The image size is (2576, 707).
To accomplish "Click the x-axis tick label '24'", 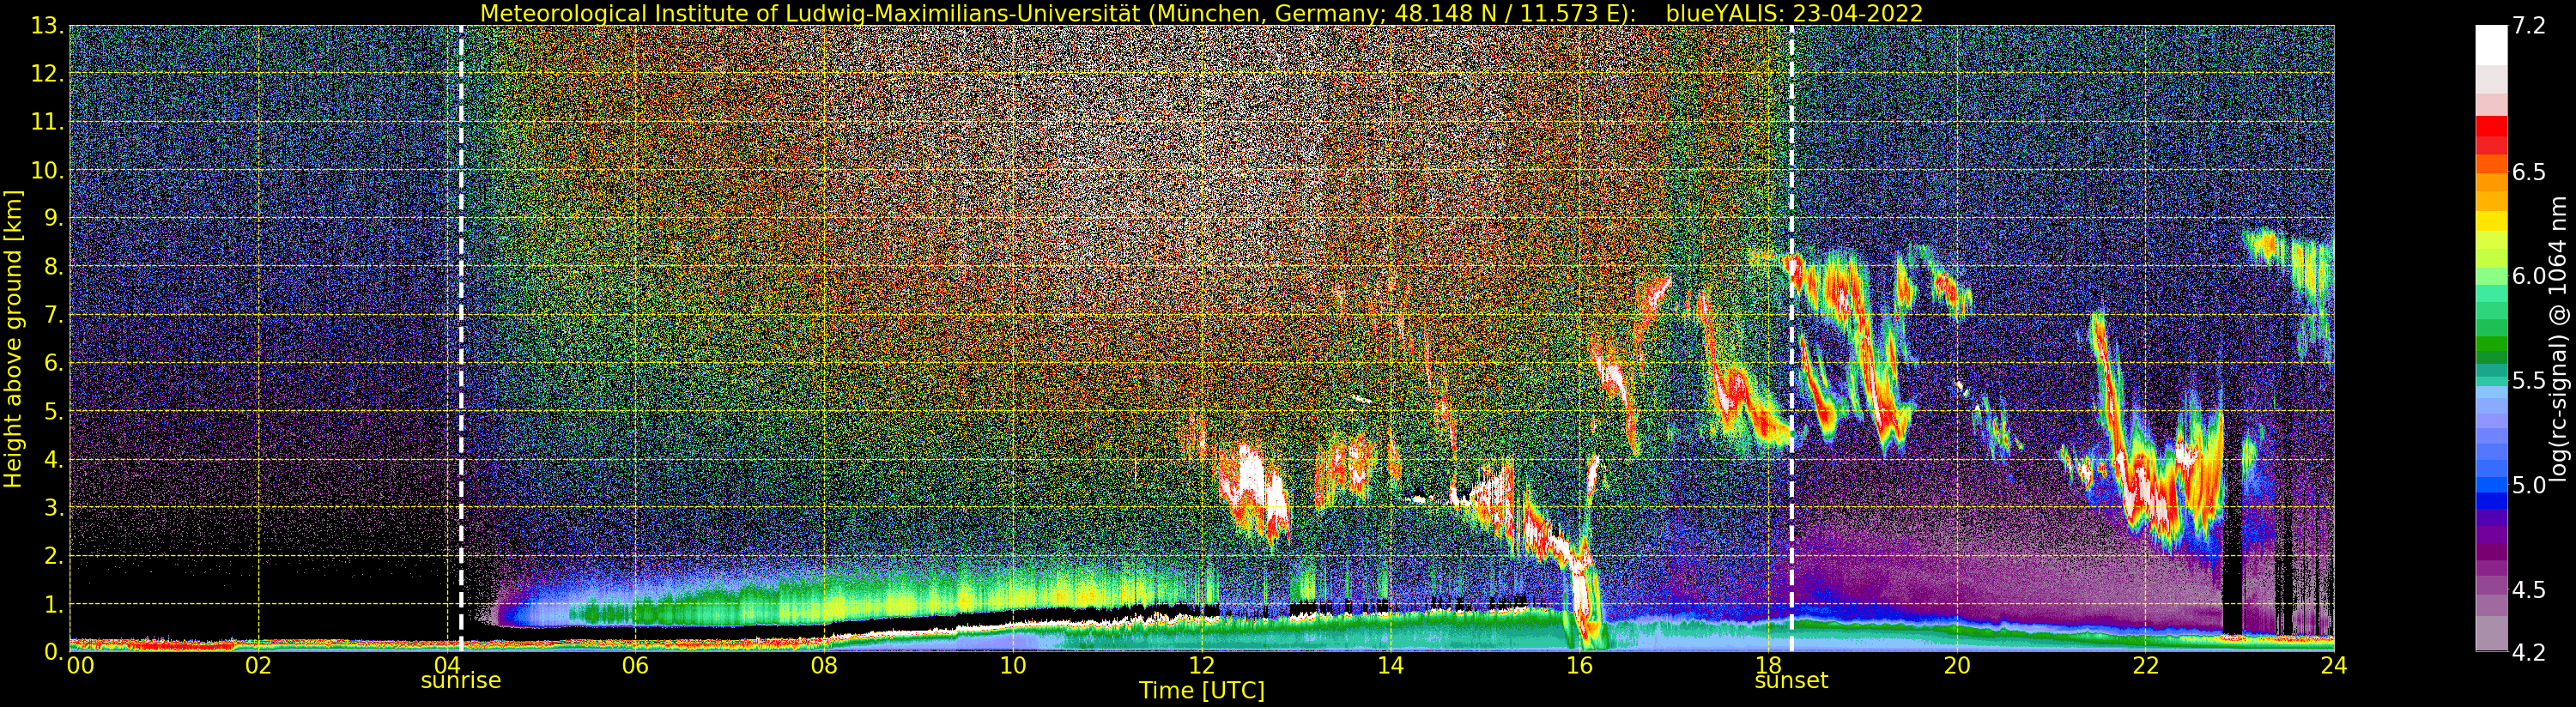I will tap(2334, 665).
